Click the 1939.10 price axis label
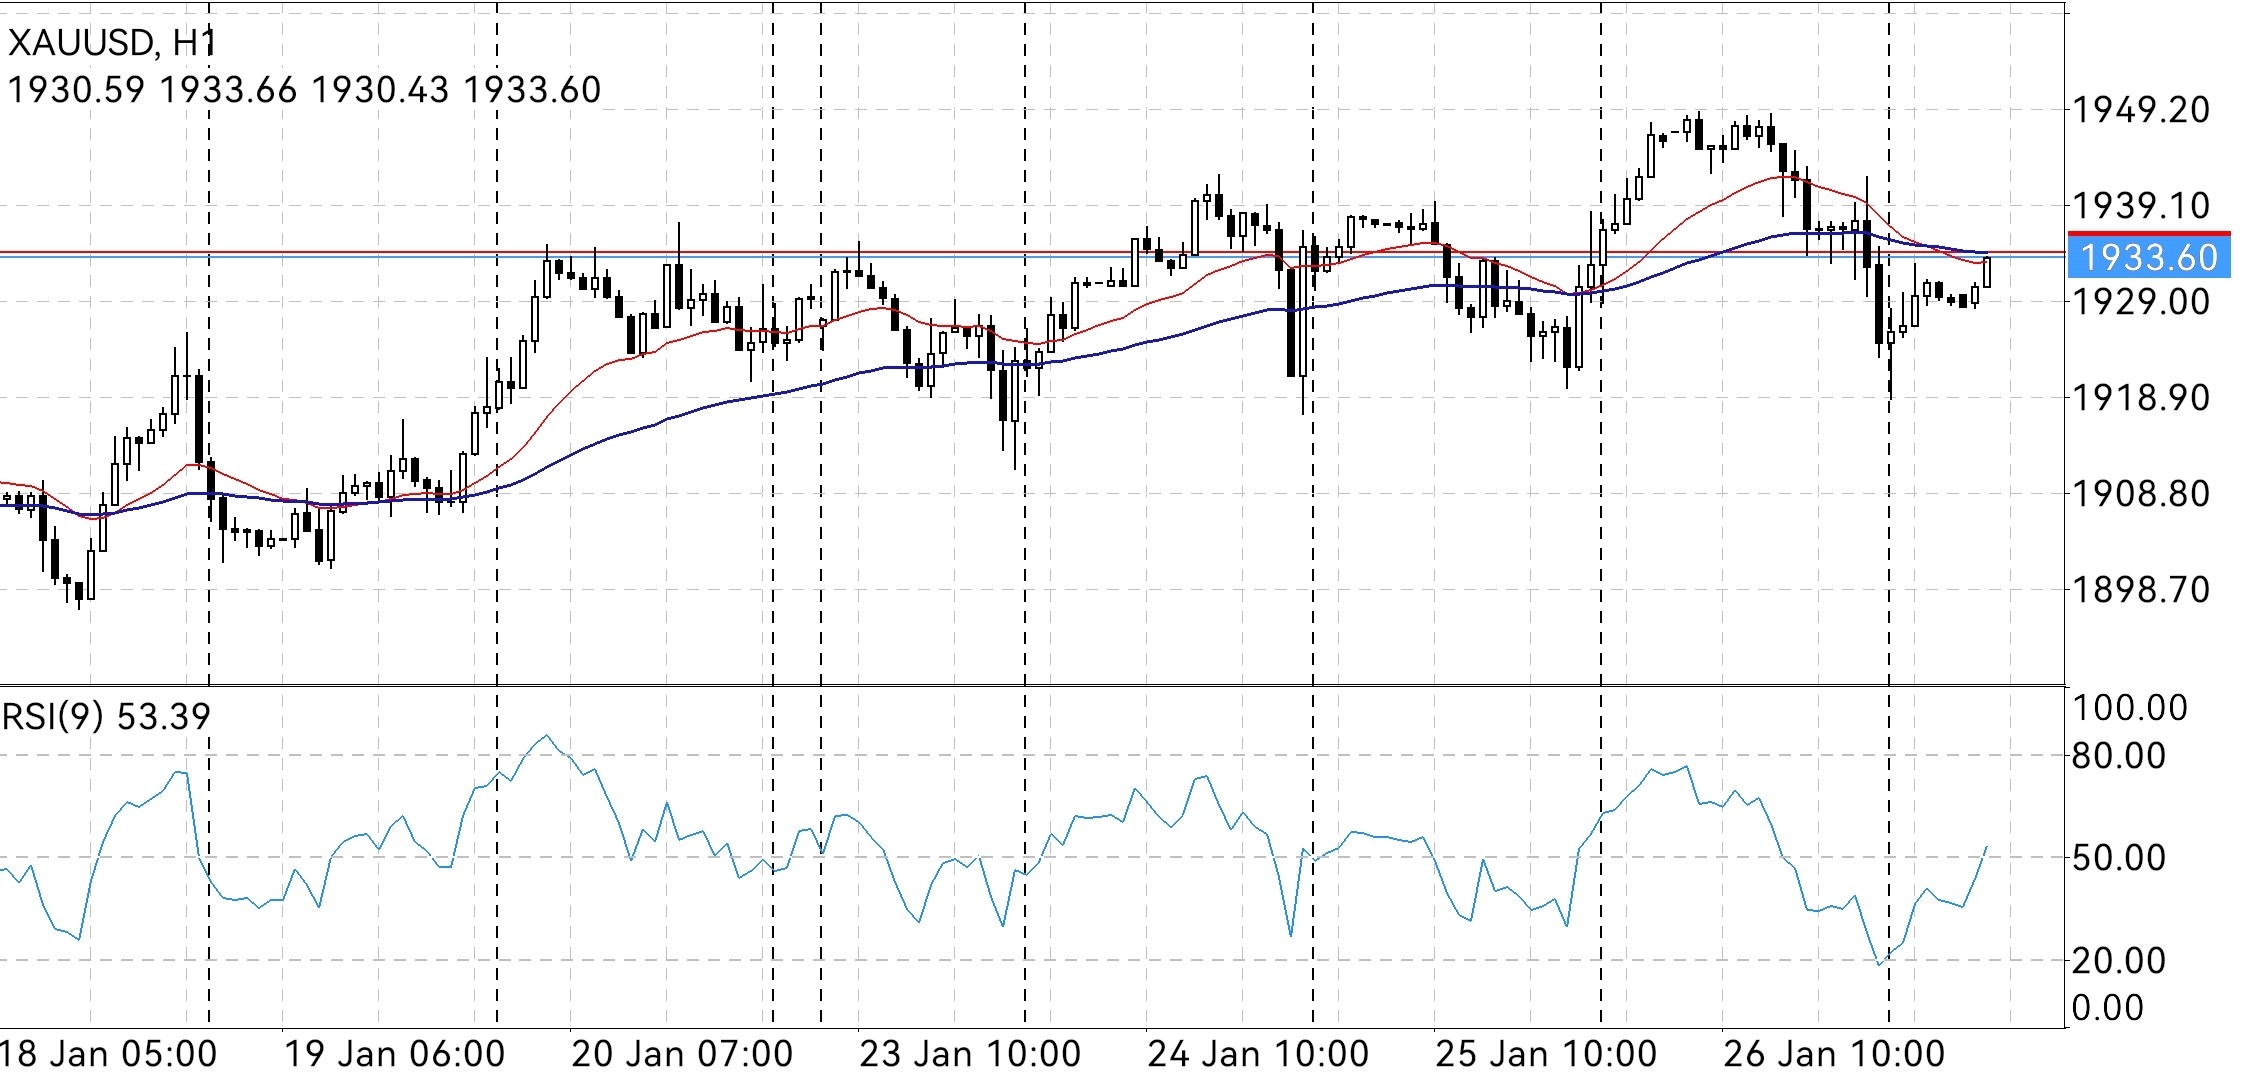This screenshot has height=1080, width=2258. coord(2141,206)
